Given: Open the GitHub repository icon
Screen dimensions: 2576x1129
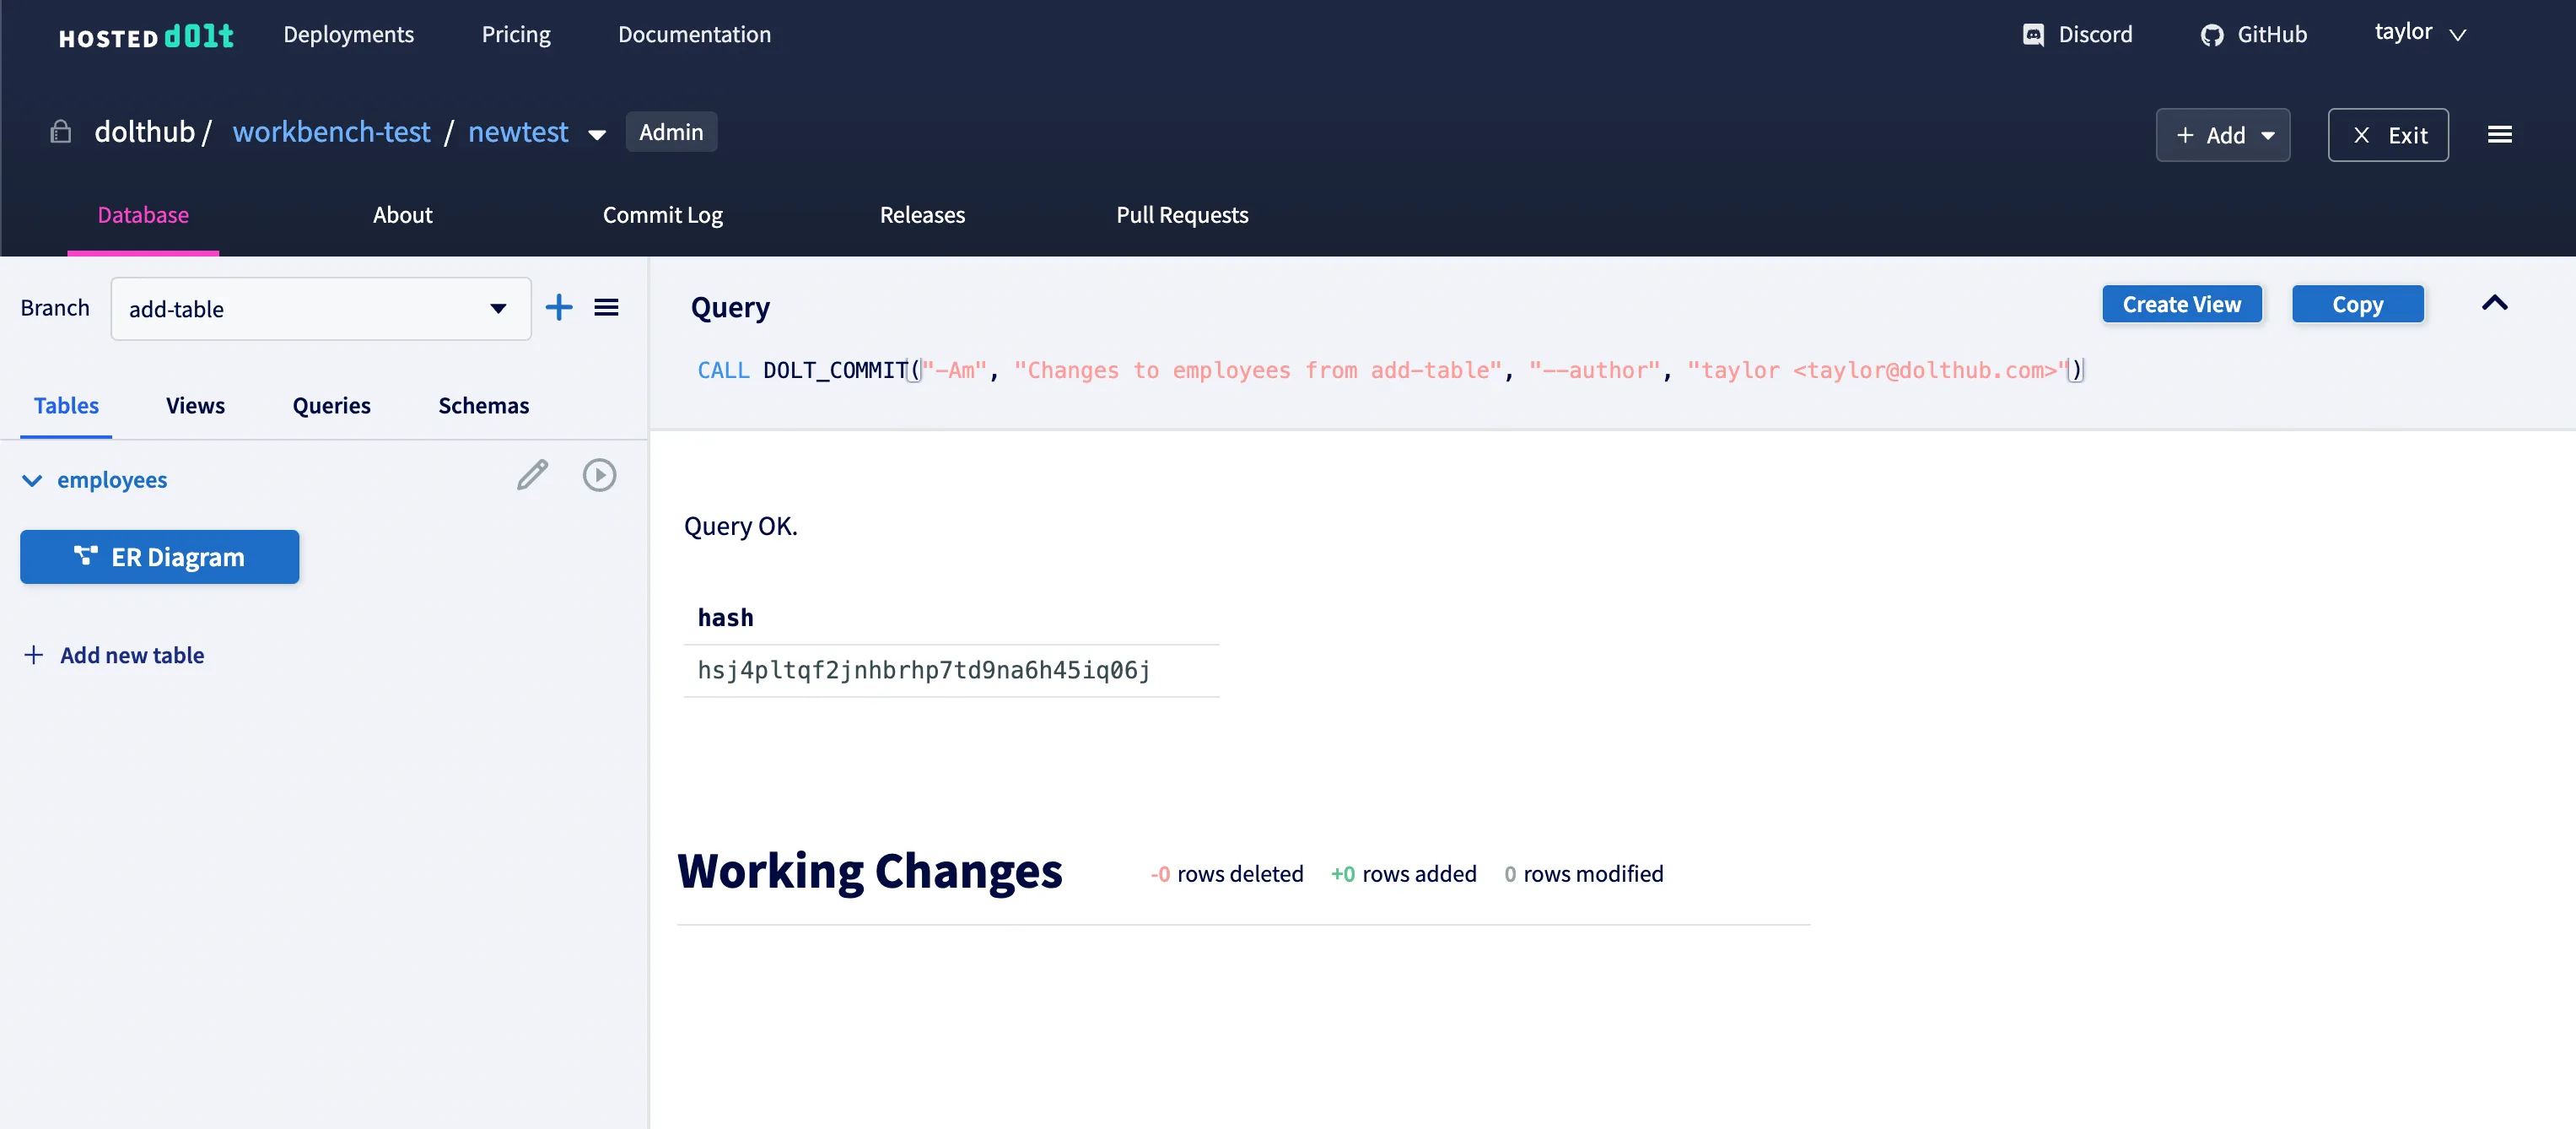Looking at the screenshot, I should pyautogui.click(x=2213, y=34).
